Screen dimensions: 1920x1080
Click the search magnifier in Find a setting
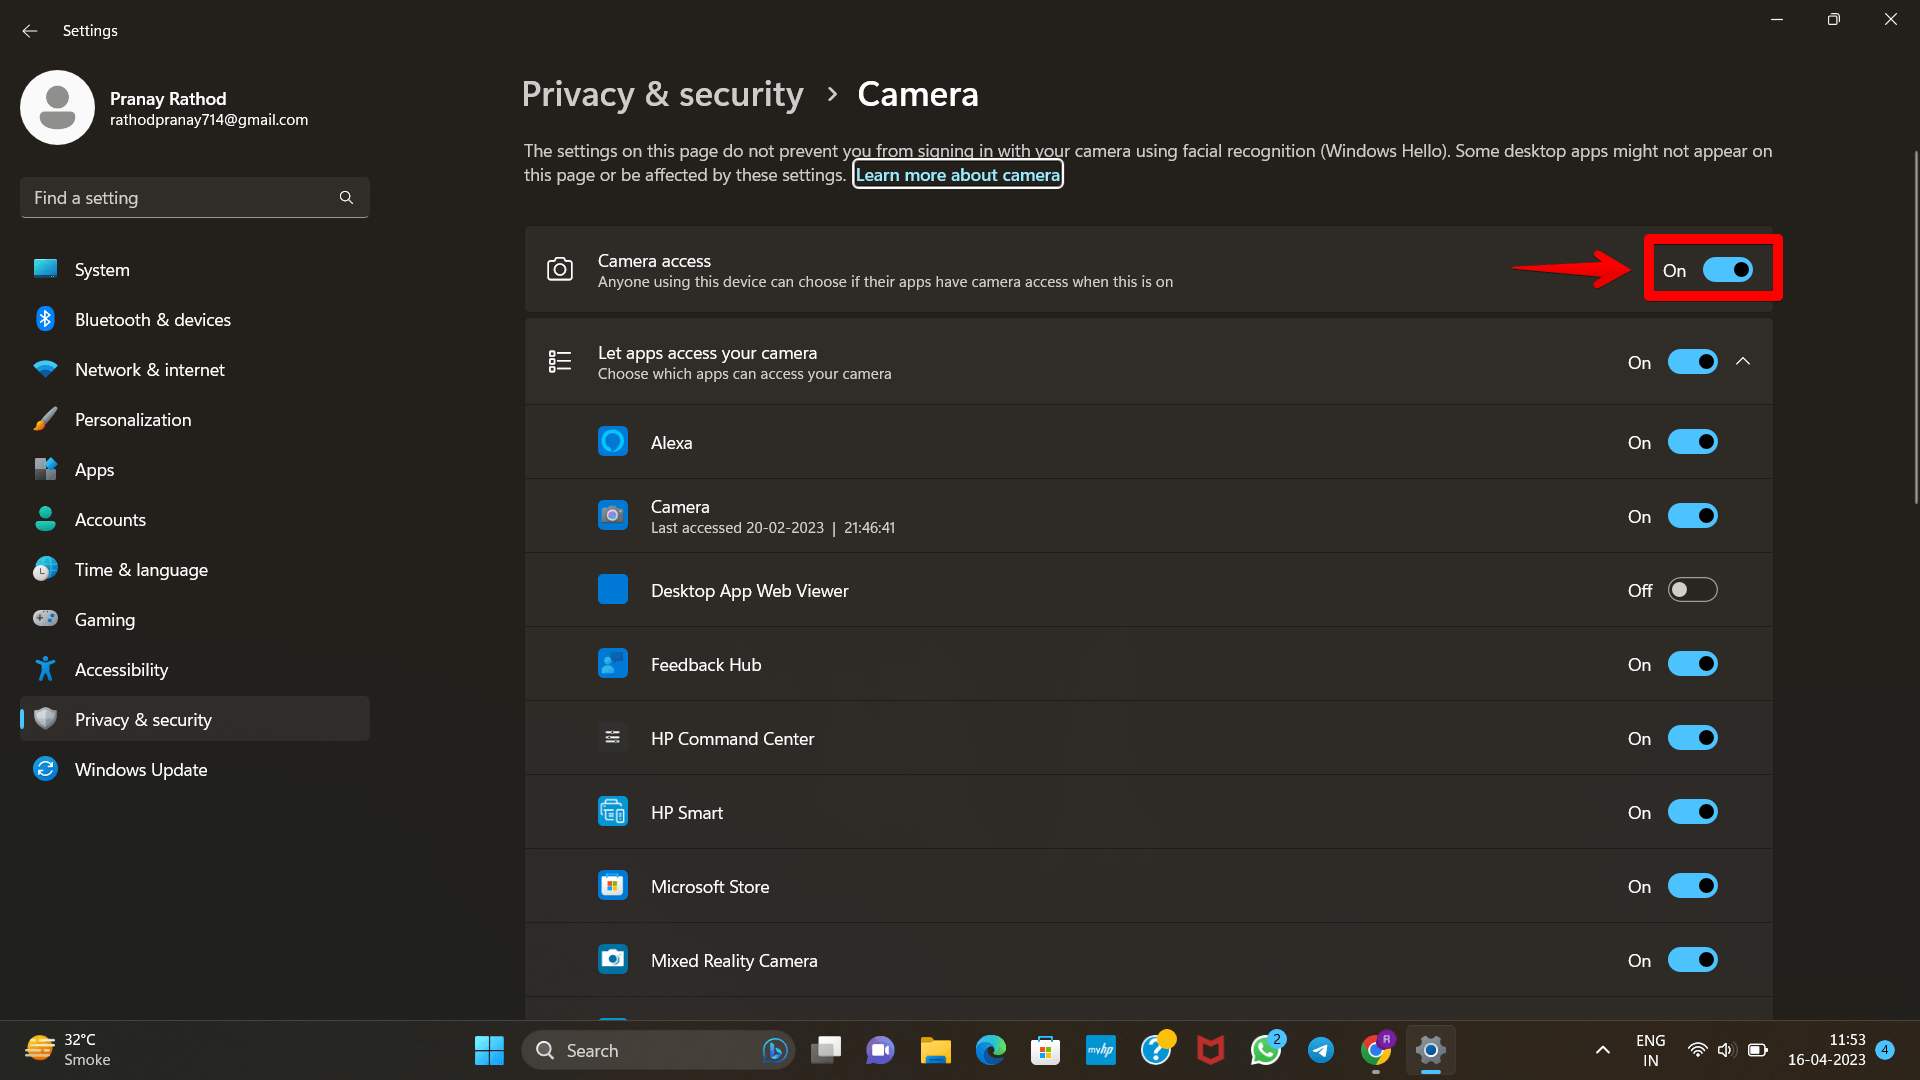[x=346, y=198]
